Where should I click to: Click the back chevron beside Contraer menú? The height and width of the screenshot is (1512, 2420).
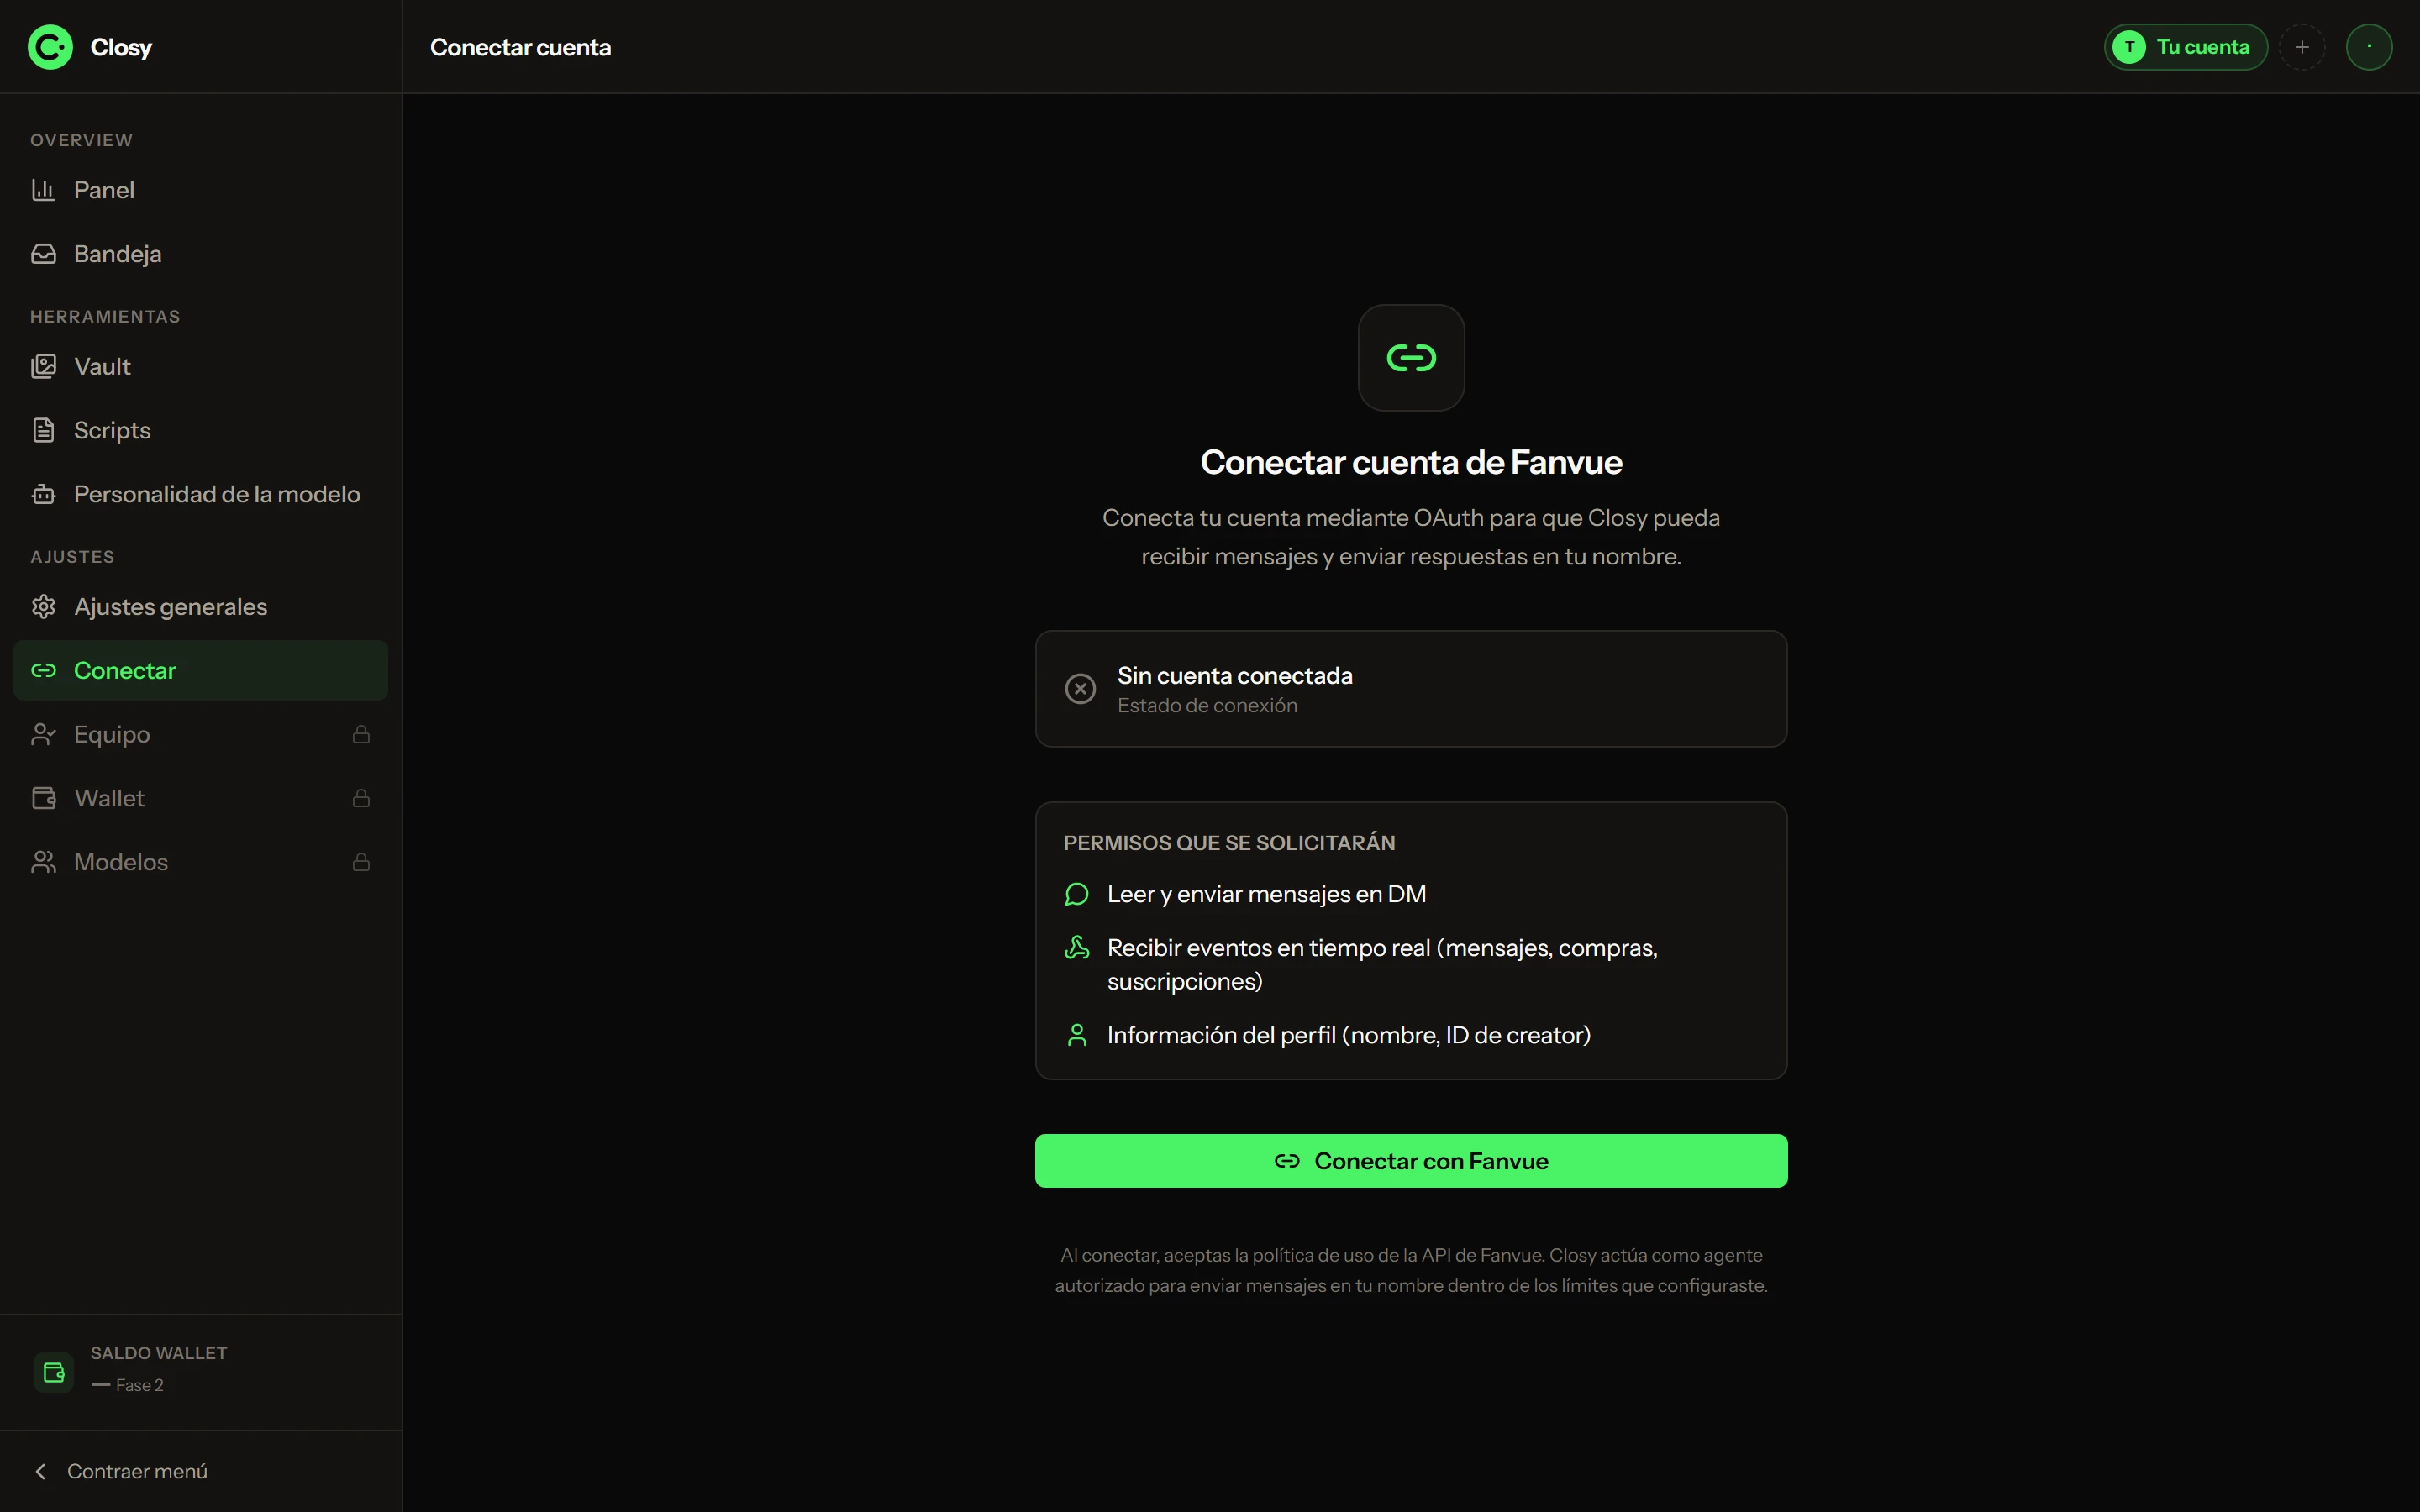[41, 1471]
